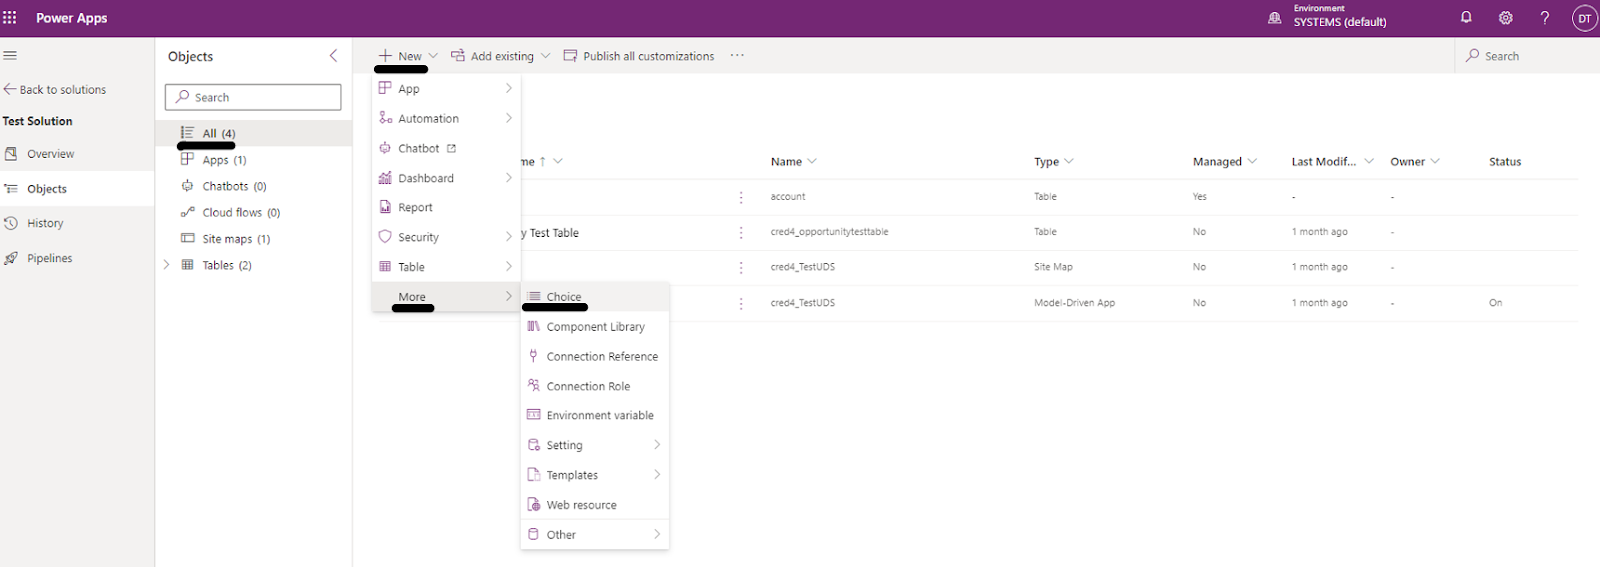Open row options for Model-Driven App row
Viewport: 1600px width, 567px height.
coord(741,303)
